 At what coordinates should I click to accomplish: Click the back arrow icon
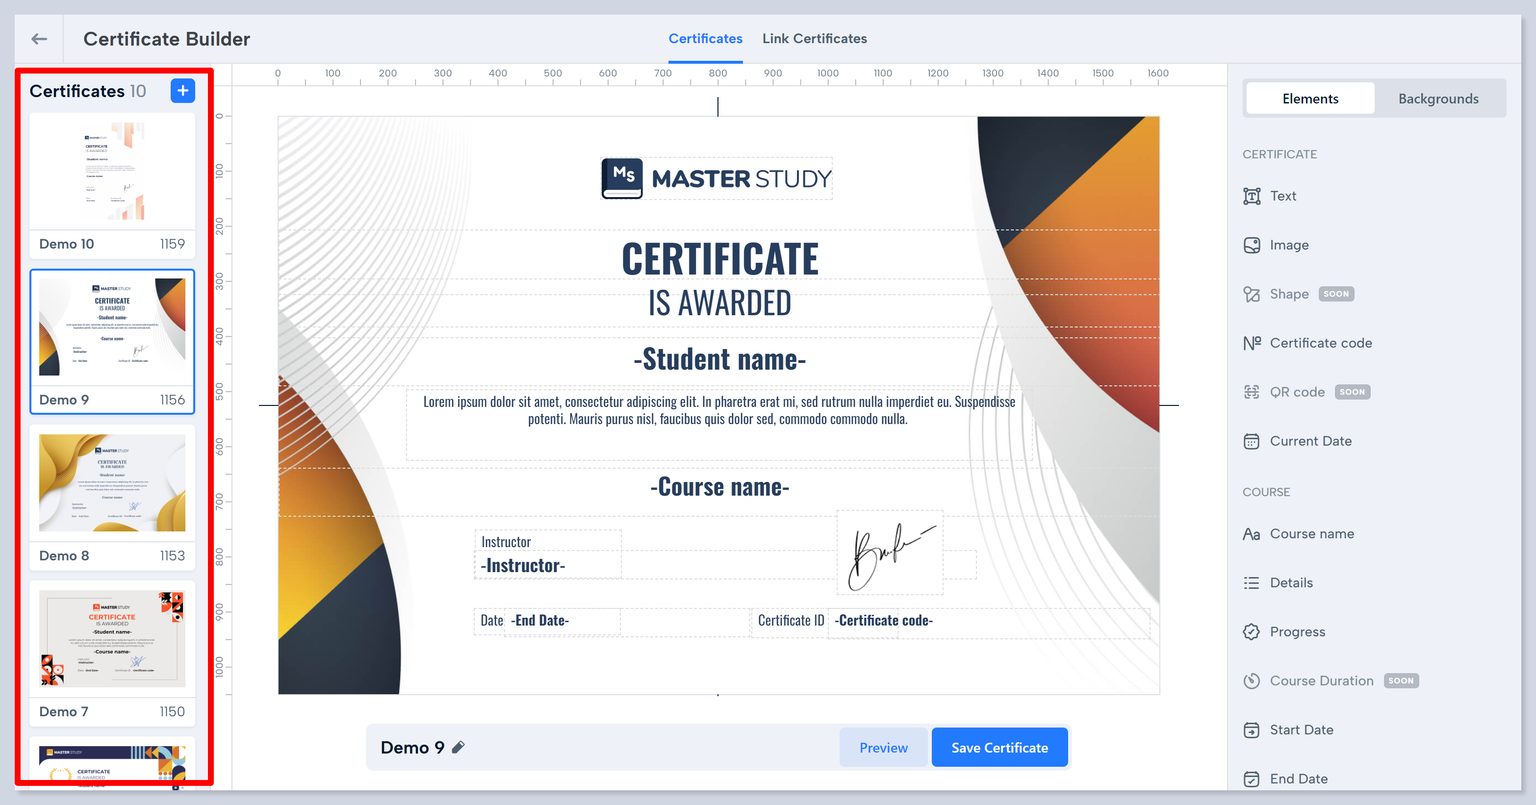pos(39,39)
